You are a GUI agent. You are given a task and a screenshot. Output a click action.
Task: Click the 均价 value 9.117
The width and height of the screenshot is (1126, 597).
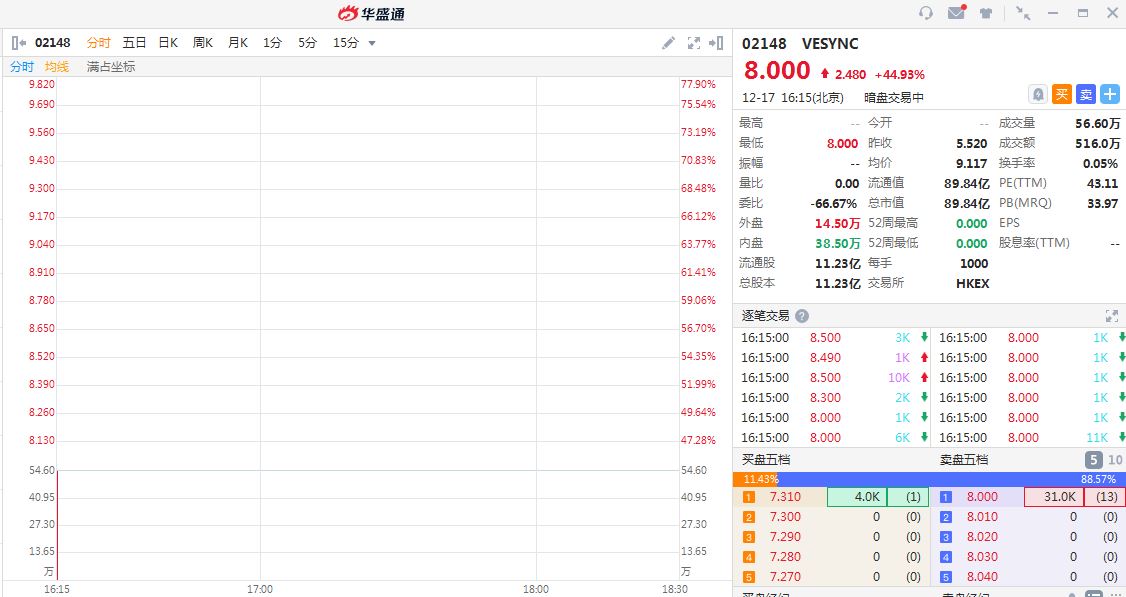pyautogui.click(x=972, y=164)
